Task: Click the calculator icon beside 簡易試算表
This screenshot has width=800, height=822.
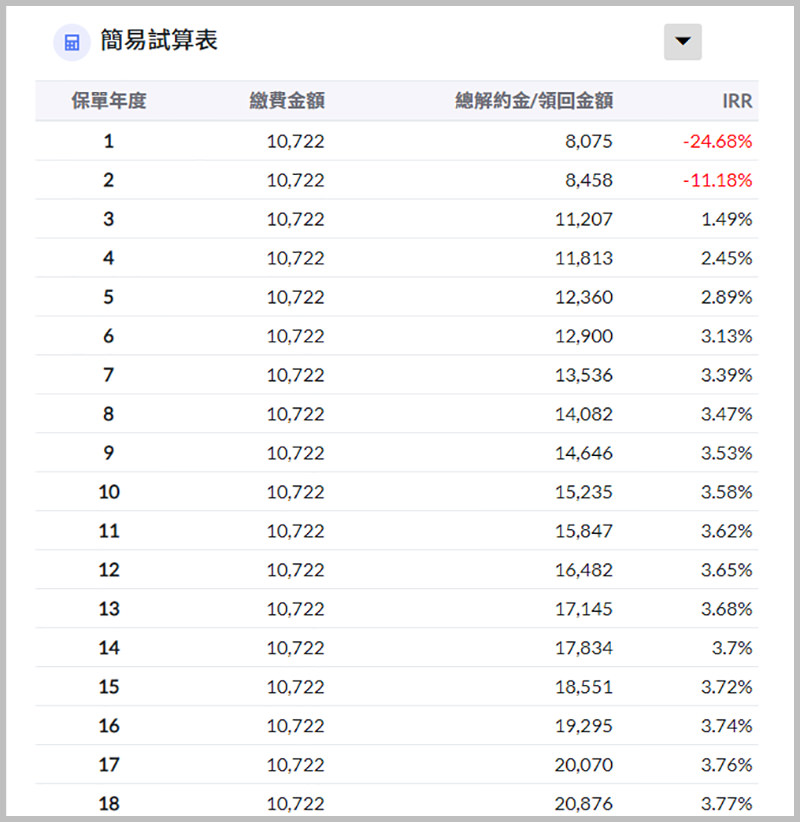Action: (72, 42)
